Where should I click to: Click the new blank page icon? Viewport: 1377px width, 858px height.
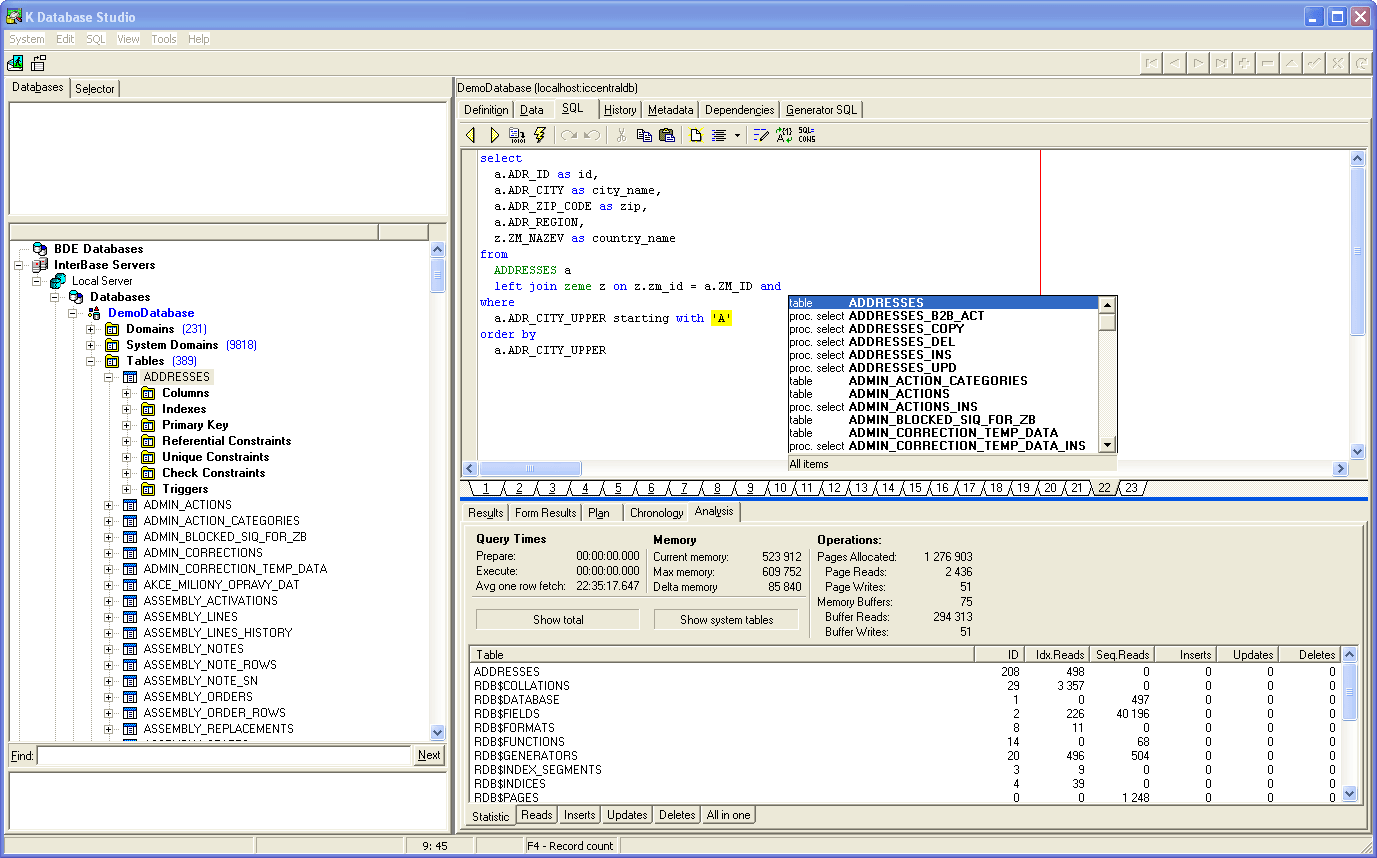point(696,135)
